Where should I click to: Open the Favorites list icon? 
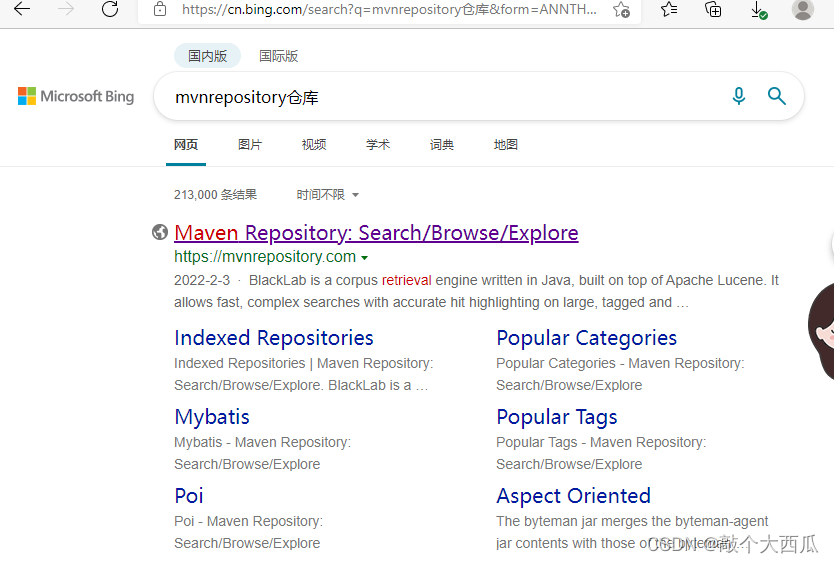pyautogui.click(x=669, y=9)
